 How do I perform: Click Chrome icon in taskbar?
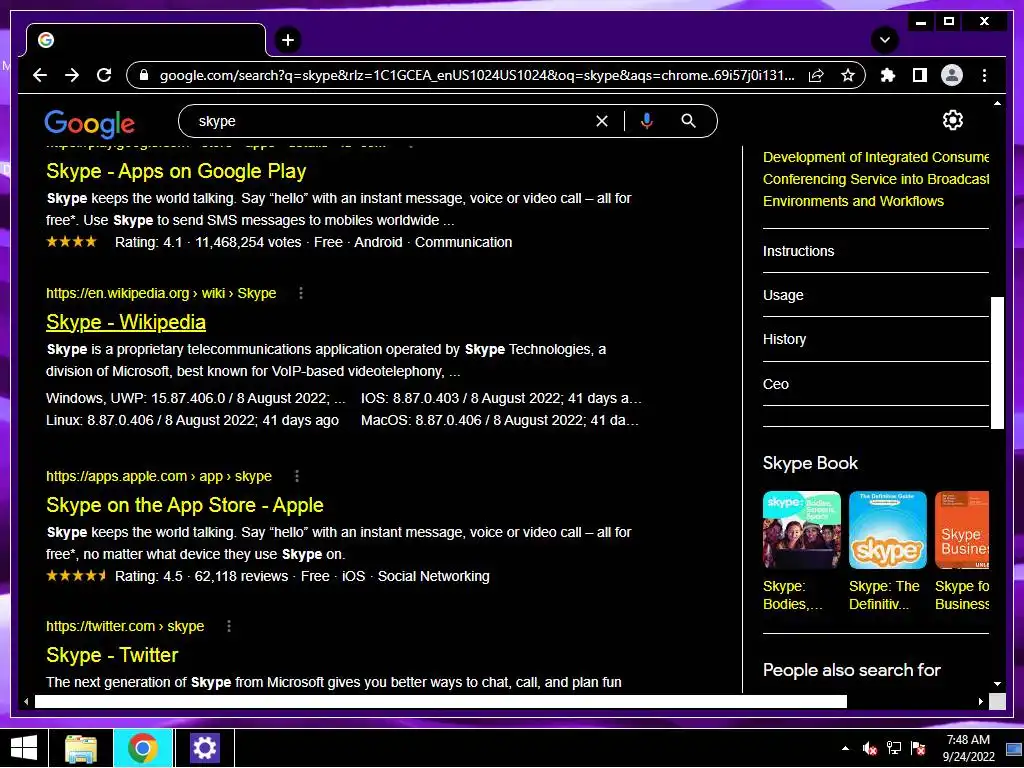tap(143, 748)
